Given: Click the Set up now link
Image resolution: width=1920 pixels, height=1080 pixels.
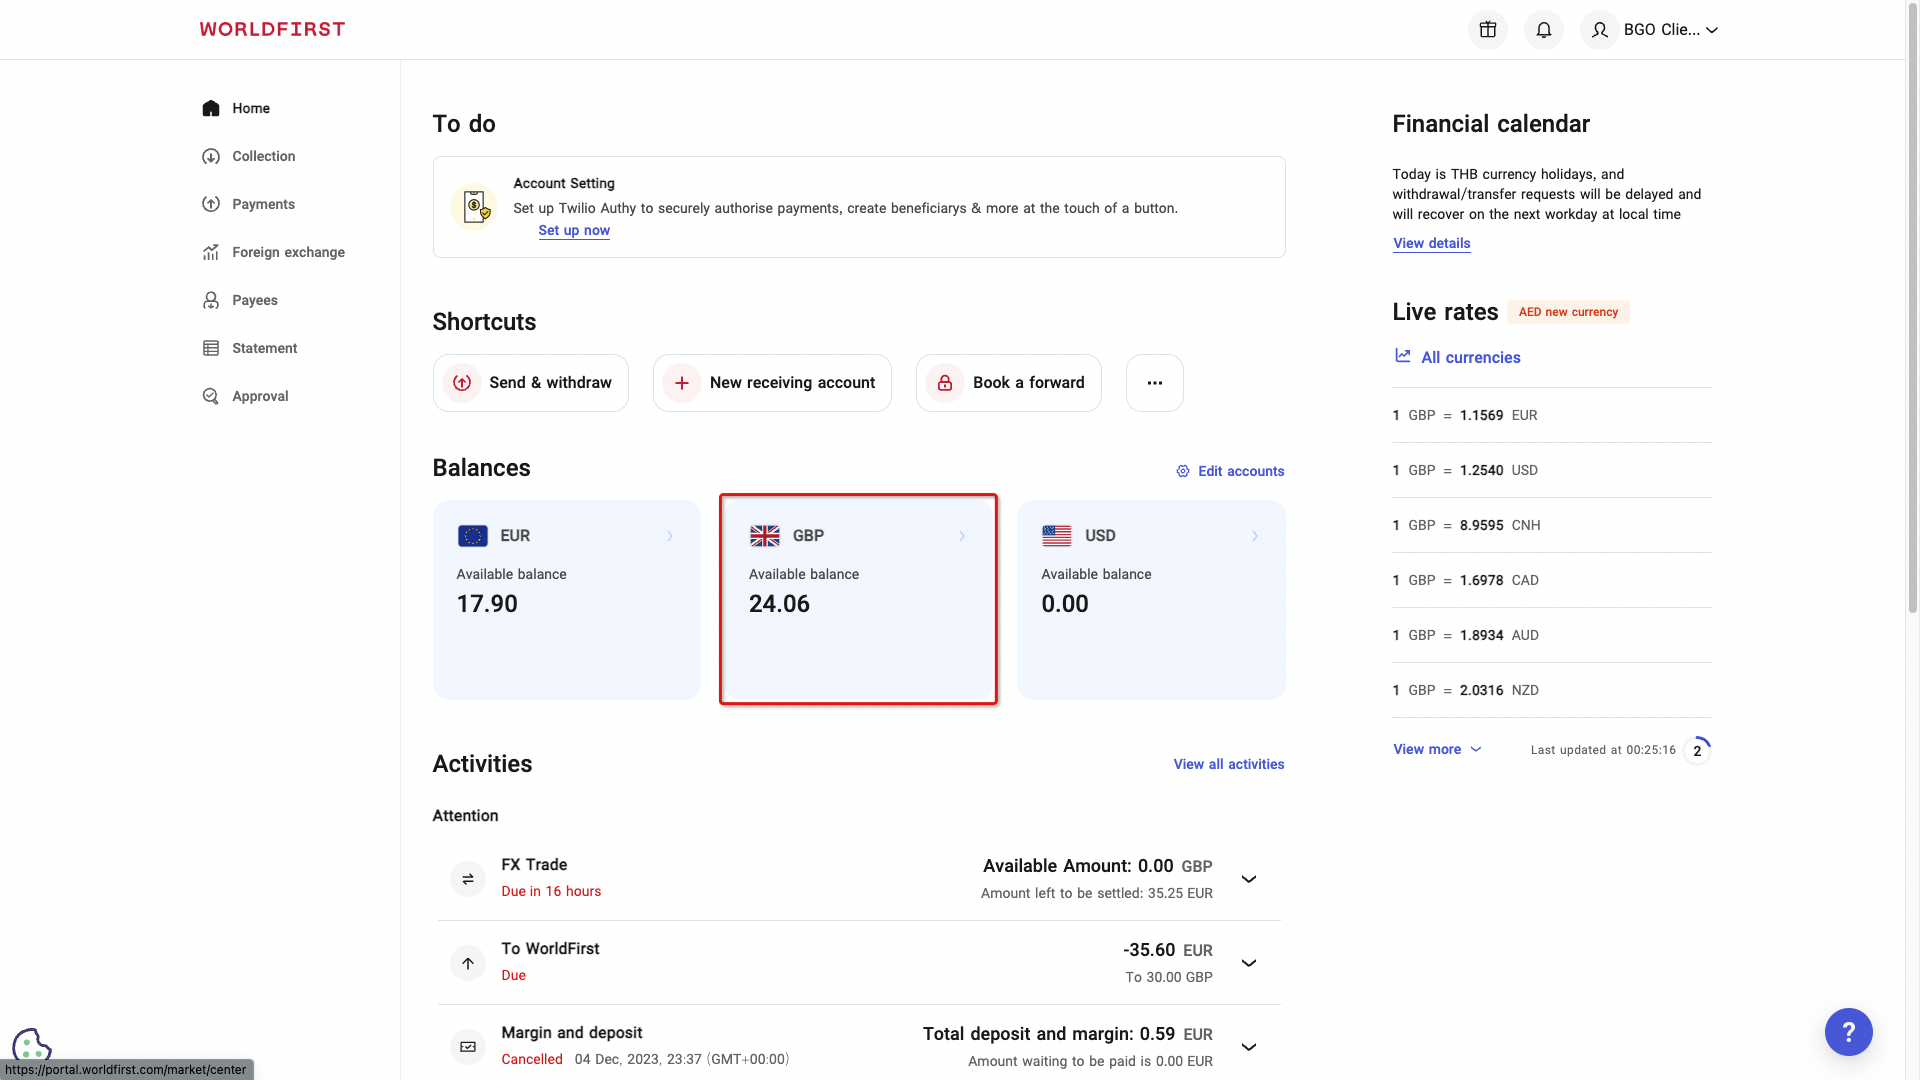Looking at the screenshot, I should pyautogui.click(x=574, y=230).
